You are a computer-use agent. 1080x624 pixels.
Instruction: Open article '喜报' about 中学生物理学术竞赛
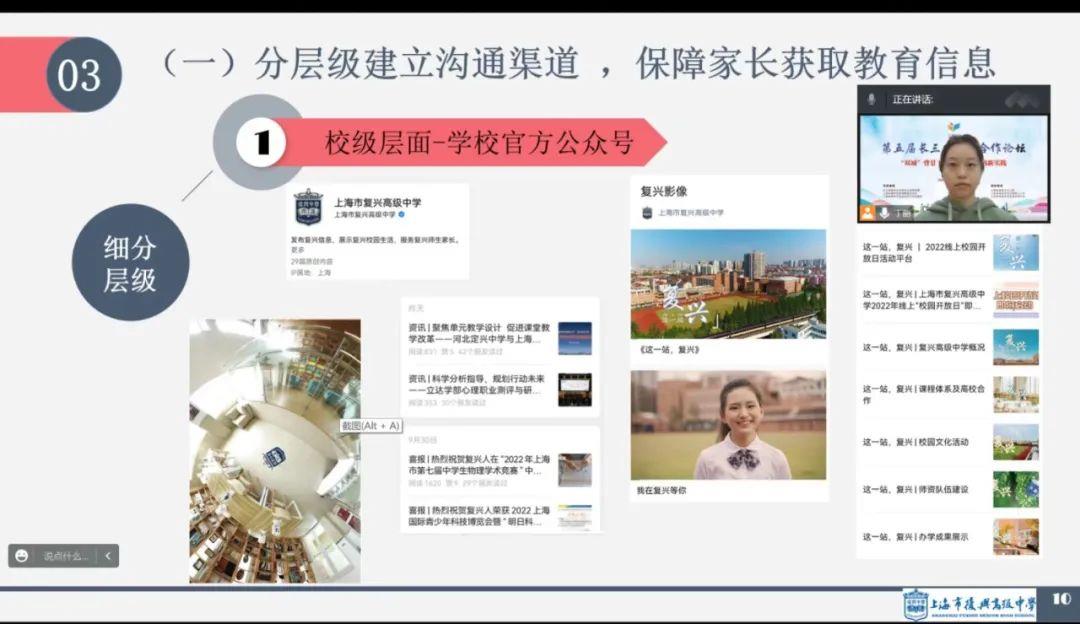pyautogui.click(x=479, y=465)
